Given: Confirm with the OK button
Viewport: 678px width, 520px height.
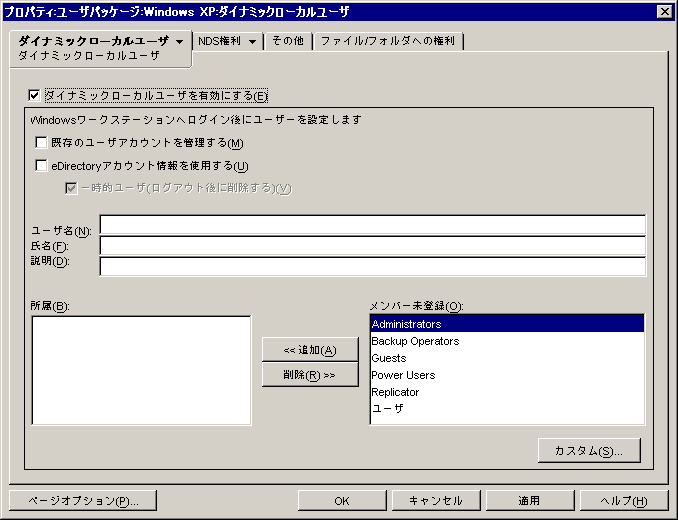Looking at the screenshot, I should pos(342,501).
